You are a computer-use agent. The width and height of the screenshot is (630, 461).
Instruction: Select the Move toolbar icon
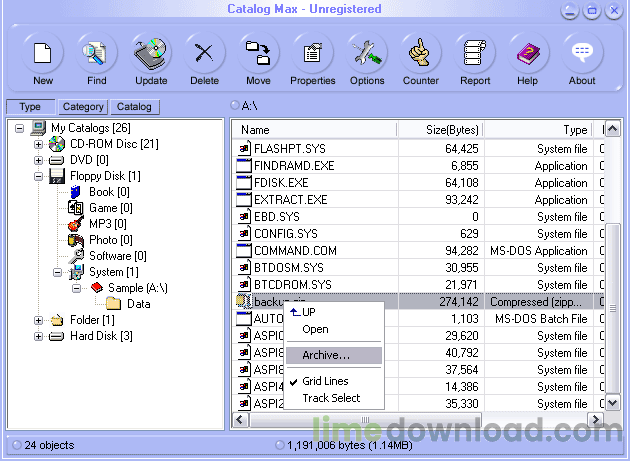258,53
